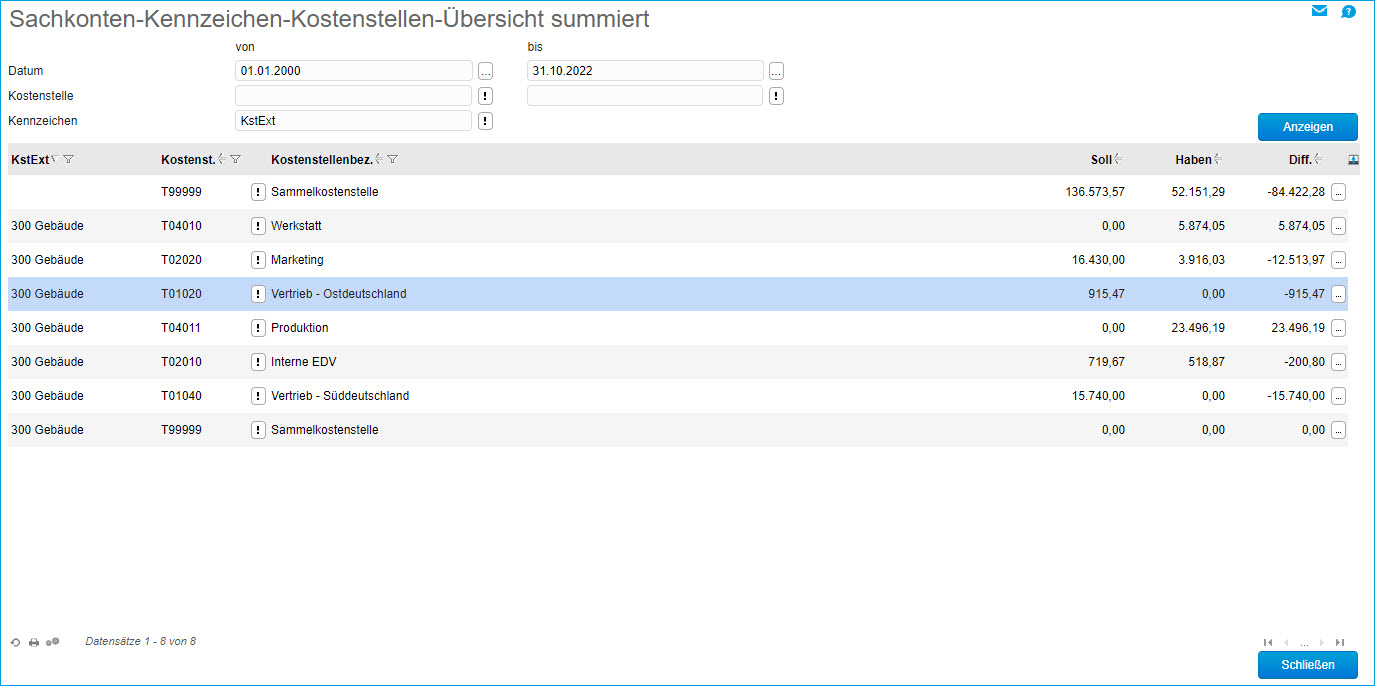This screenshot has width=1375, height=686.
Task: Select cost center code T04010
Action: [181, 226]
